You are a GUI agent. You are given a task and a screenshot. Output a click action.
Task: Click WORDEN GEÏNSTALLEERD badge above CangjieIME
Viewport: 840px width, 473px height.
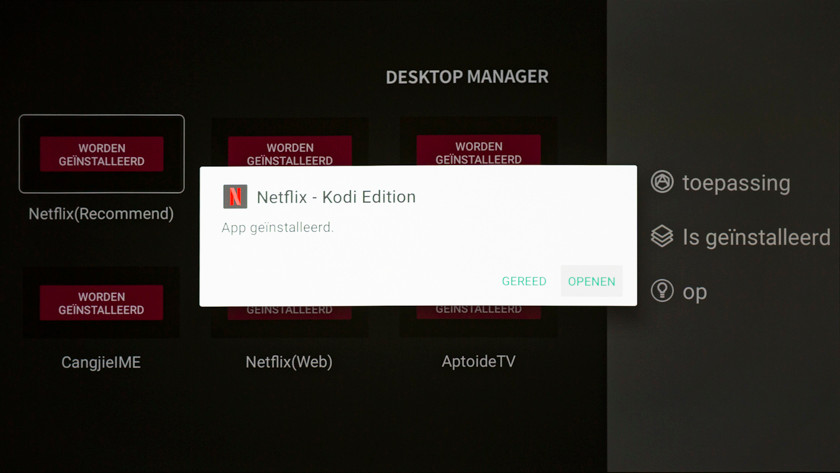pos(101,303)
